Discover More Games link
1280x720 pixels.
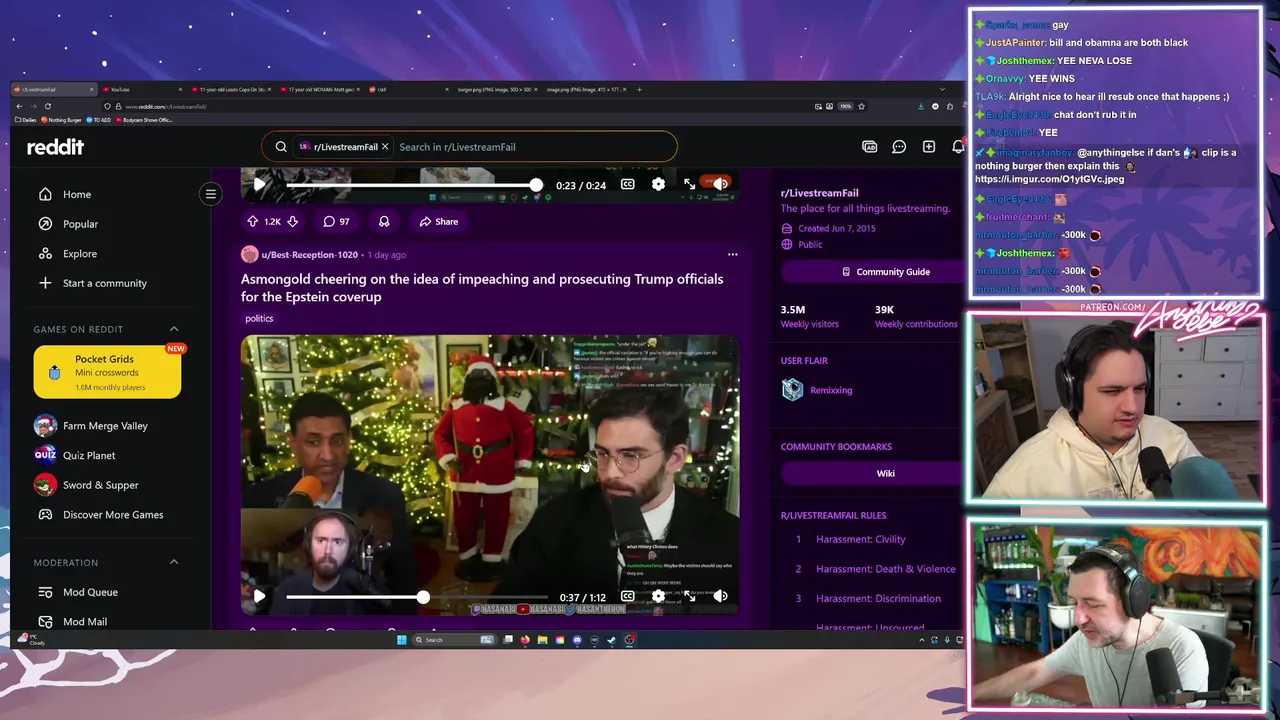click(113, 515)
